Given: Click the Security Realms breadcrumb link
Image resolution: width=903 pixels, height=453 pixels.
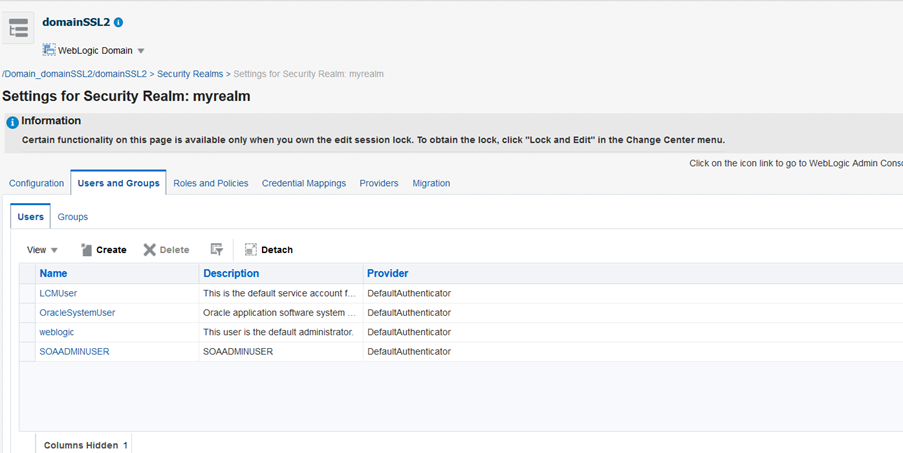Looking at the screenshot, I should pyautogui.click(x=190, y=74).
